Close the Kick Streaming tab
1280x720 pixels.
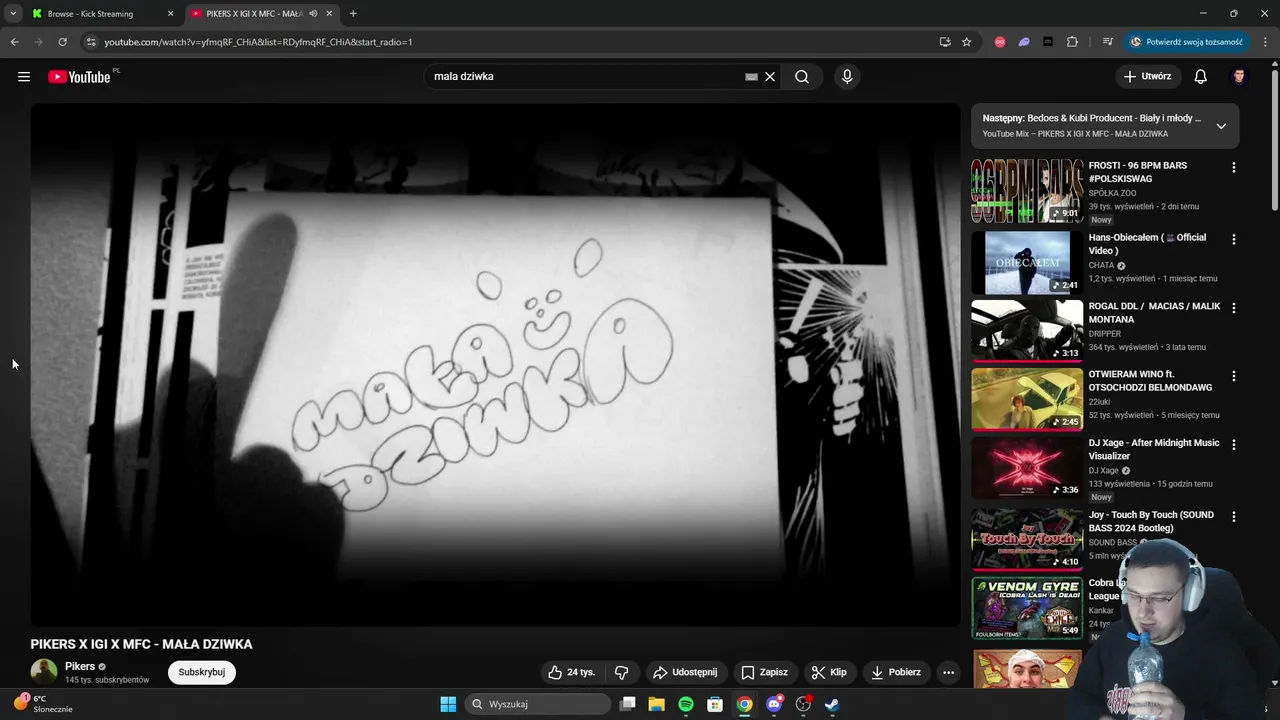170,14
